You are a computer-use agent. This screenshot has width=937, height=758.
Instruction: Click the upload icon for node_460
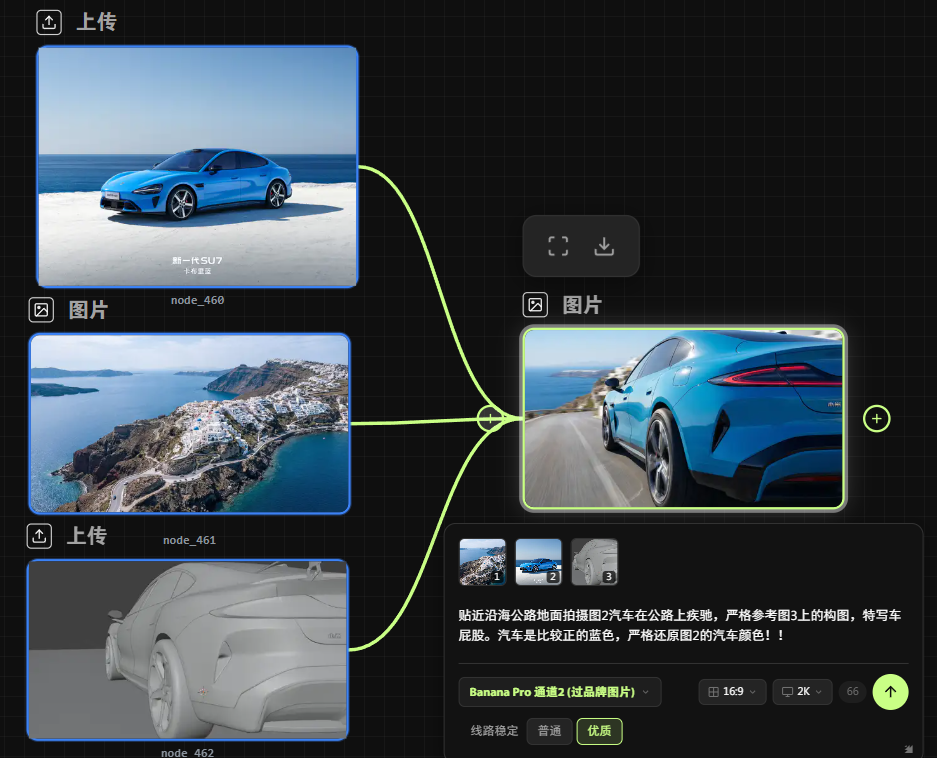[x=49, y=22]
